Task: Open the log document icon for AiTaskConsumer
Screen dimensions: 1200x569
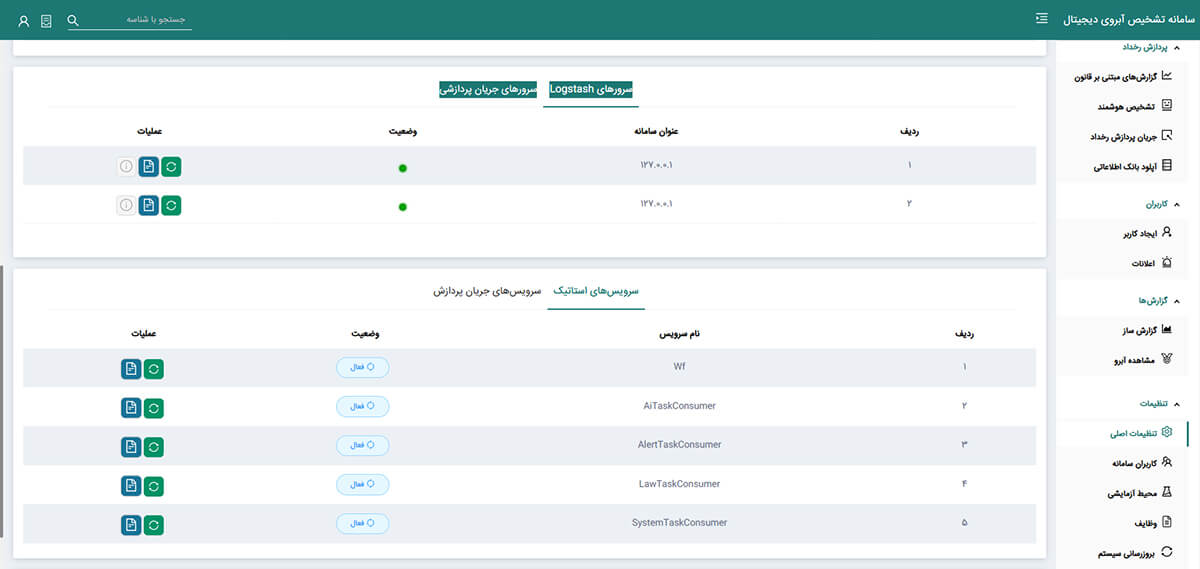Action: pyautogui.click(x=130, y=407)
